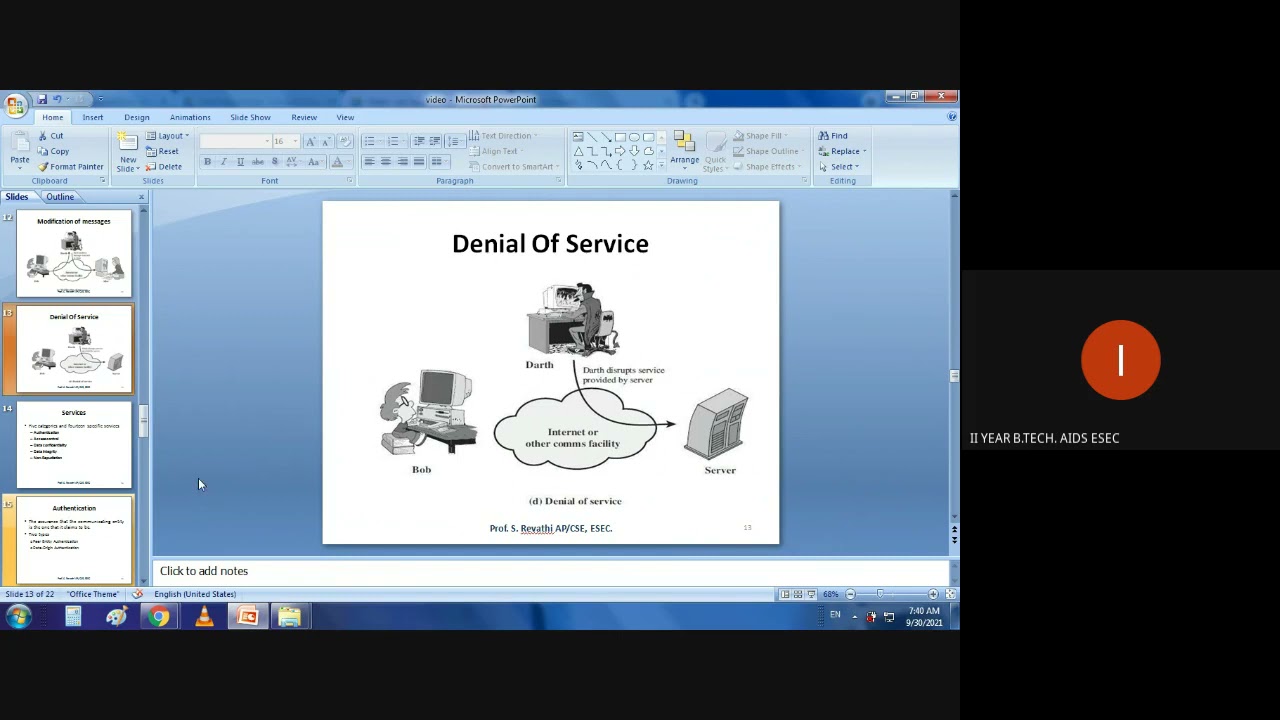This screenshot has height=720, width=1280.
Task: Open Google Chrome from the taskbar
Action: tap(159, 617)
